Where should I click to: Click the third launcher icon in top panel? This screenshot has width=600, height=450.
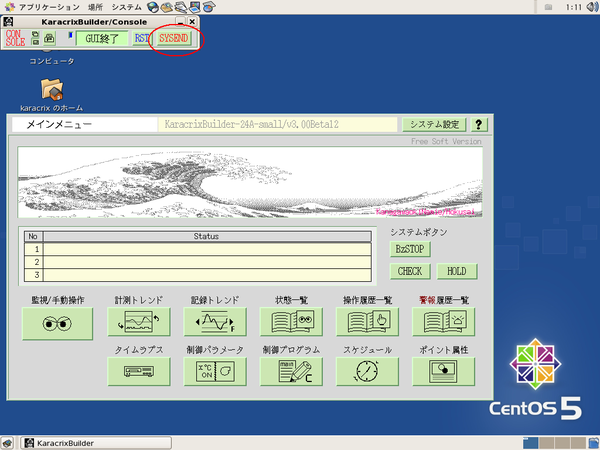coord(181,7)
